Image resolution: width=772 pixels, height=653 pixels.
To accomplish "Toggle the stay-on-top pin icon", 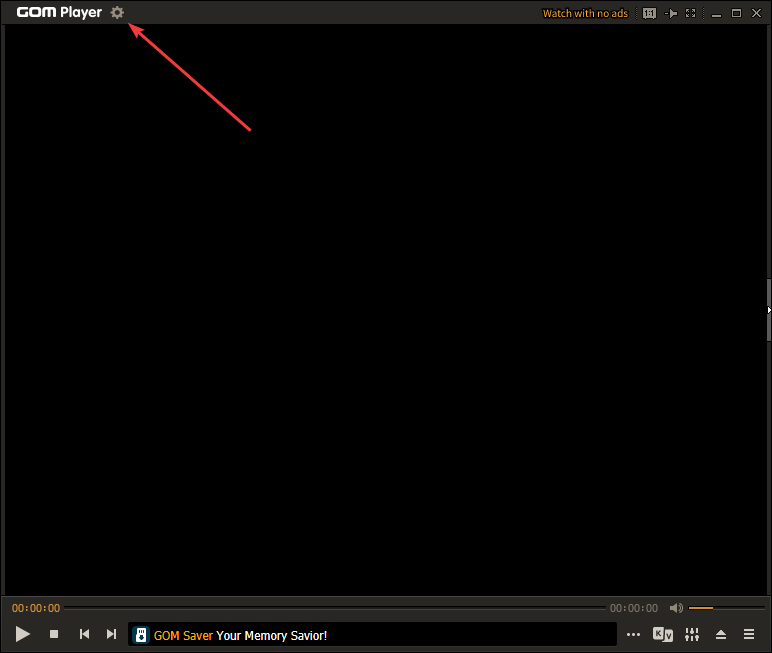I will coord(671,13).
